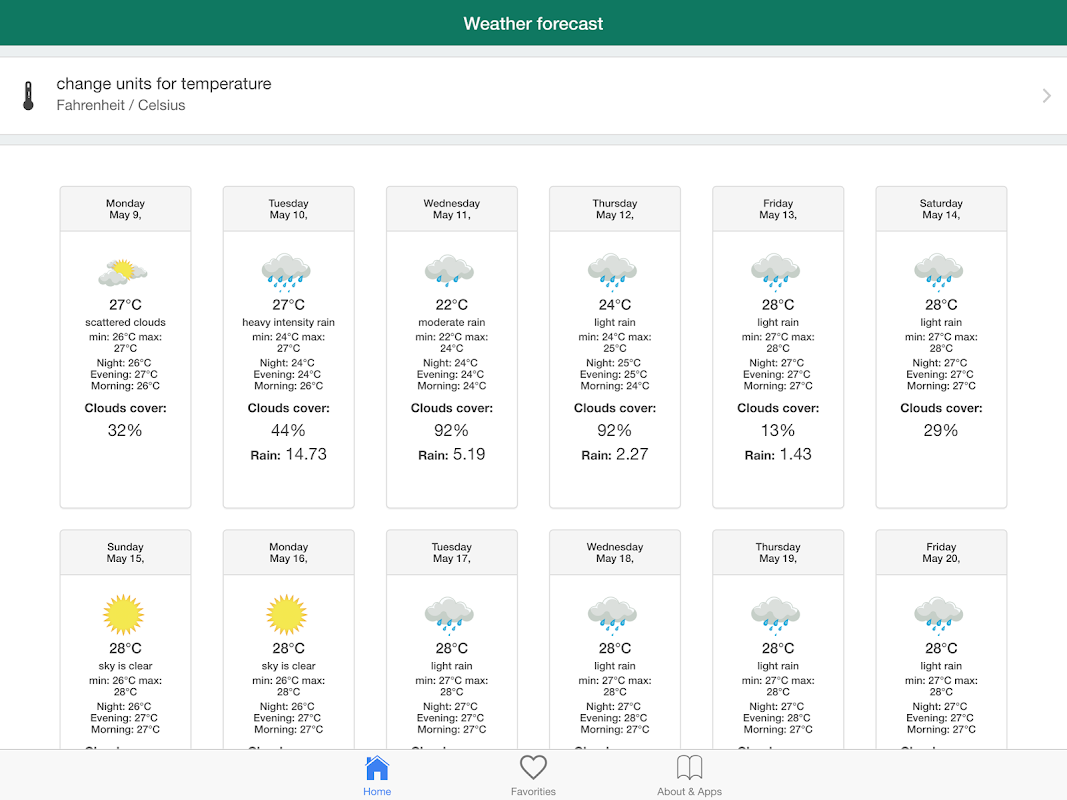
Task: Open the change units for temperature row
Action: pos(534,95)
